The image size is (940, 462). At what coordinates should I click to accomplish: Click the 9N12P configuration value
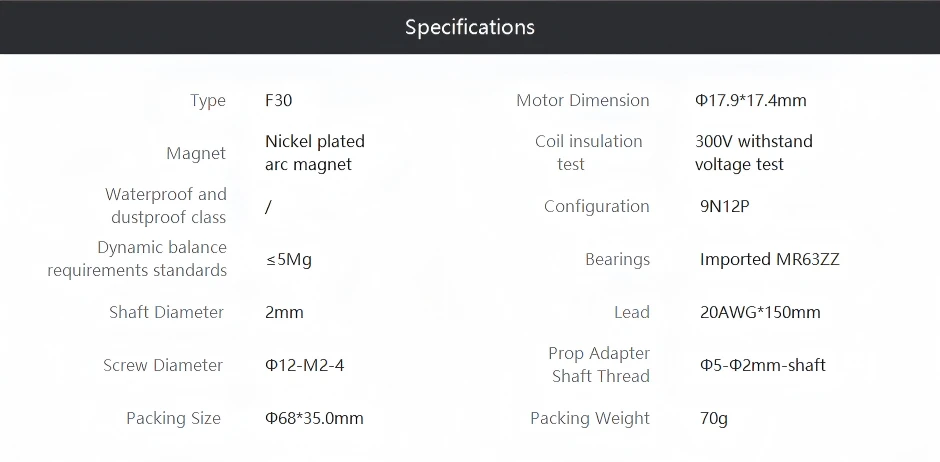click(x=725, y=206)
